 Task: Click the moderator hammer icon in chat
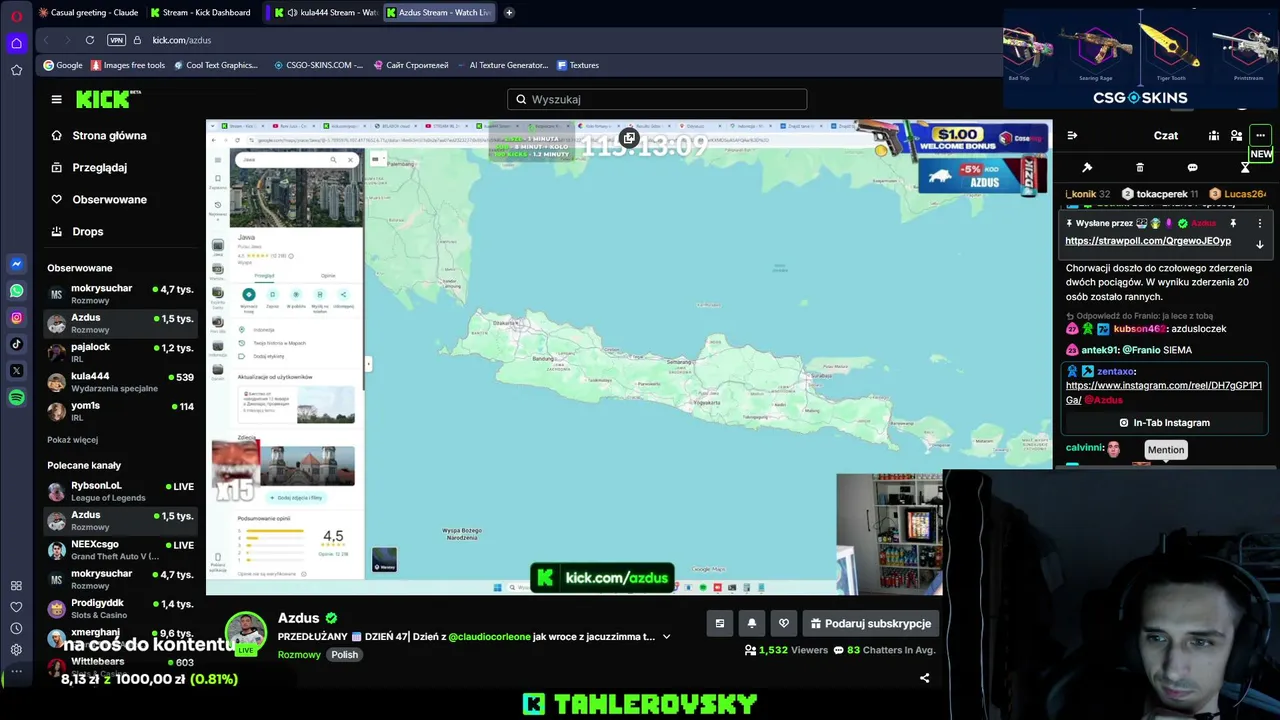(1087, 167)
